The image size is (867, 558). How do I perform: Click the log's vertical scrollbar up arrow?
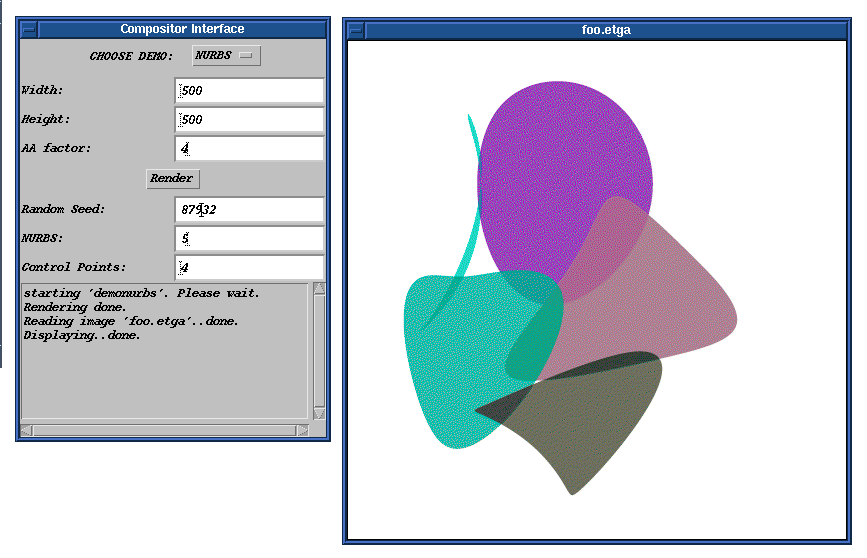coord(319,289)
